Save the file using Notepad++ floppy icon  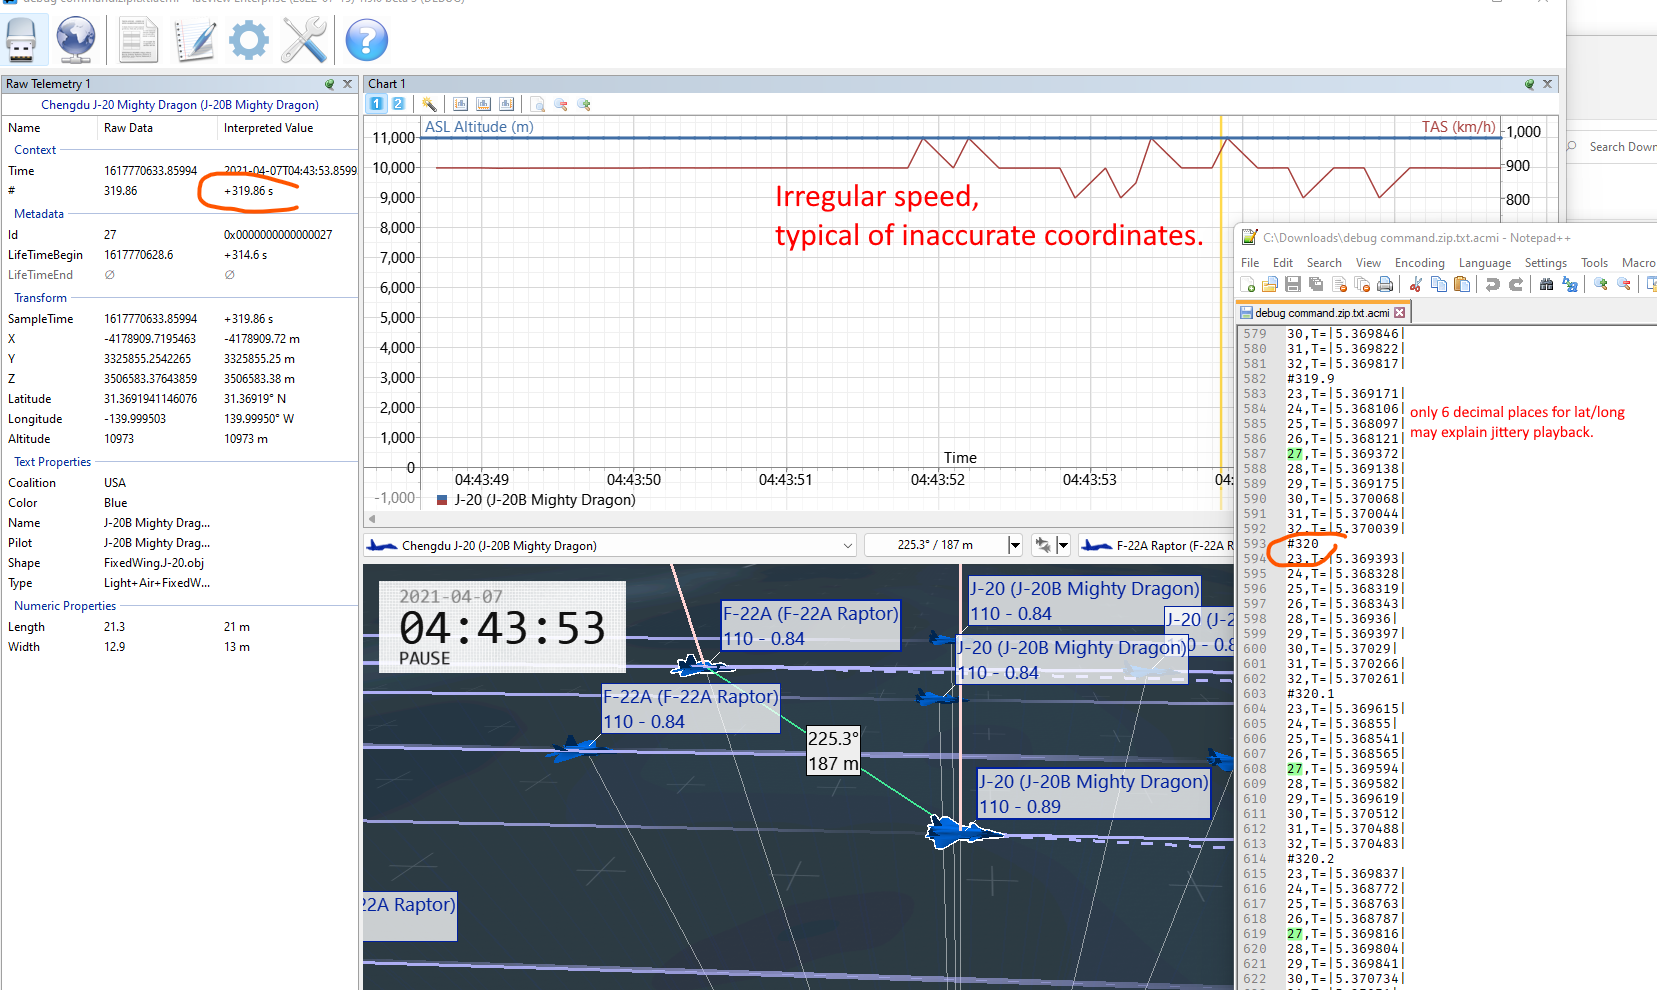(1293, 285)
